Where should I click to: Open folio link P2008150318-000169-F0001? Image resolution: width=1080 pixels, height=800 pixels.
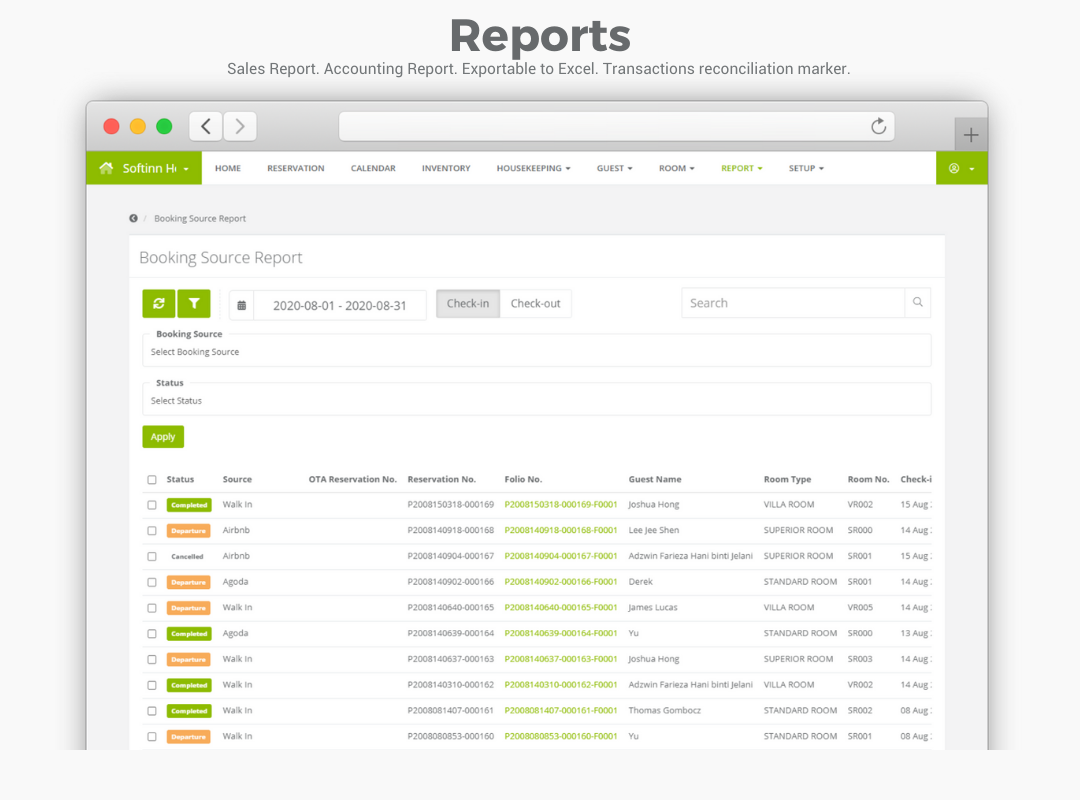(560, 505)
